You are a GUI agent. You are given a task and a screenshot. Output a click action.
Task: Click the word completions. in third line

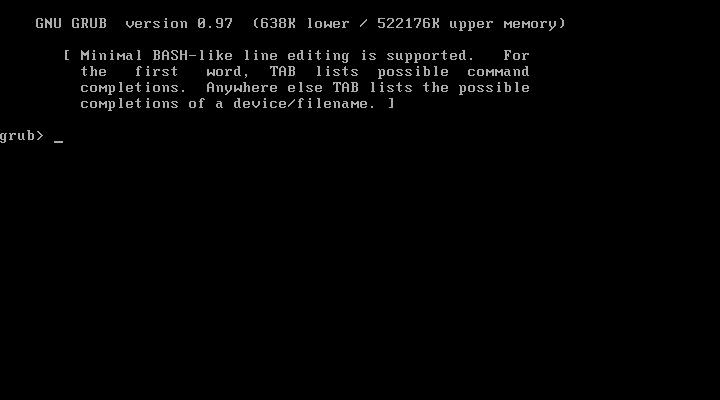(x=133, y=88)
